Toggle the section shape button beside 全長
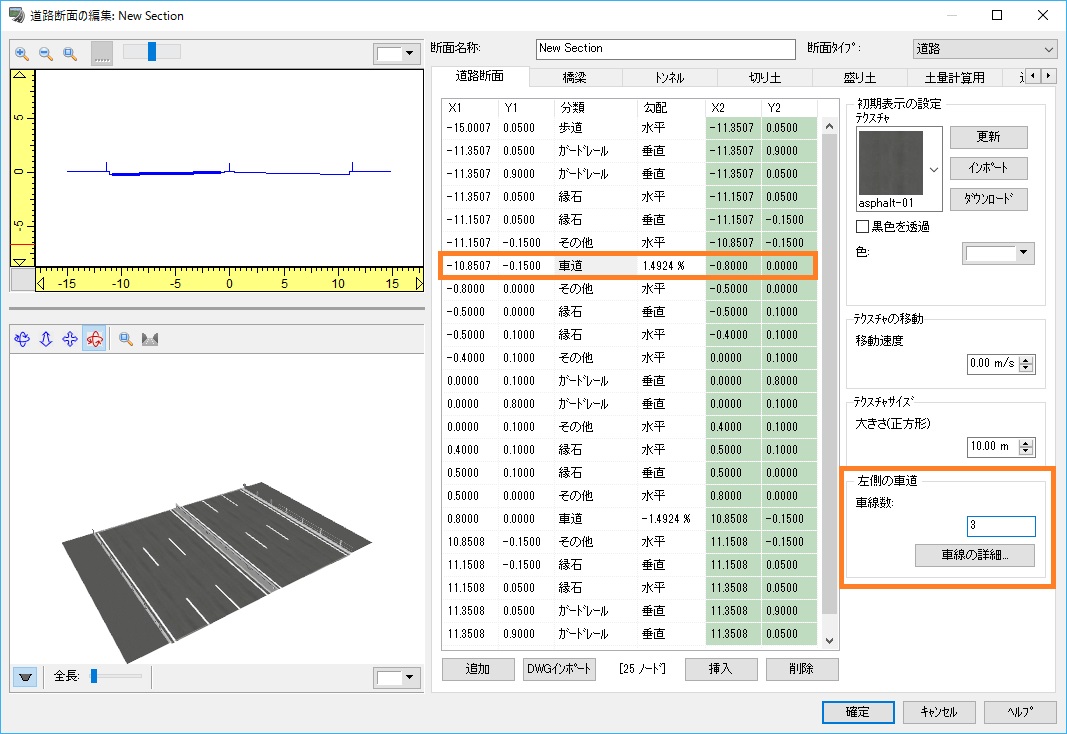The width and height of the screenshot is (1067, 734). click(x=26, y=677)
